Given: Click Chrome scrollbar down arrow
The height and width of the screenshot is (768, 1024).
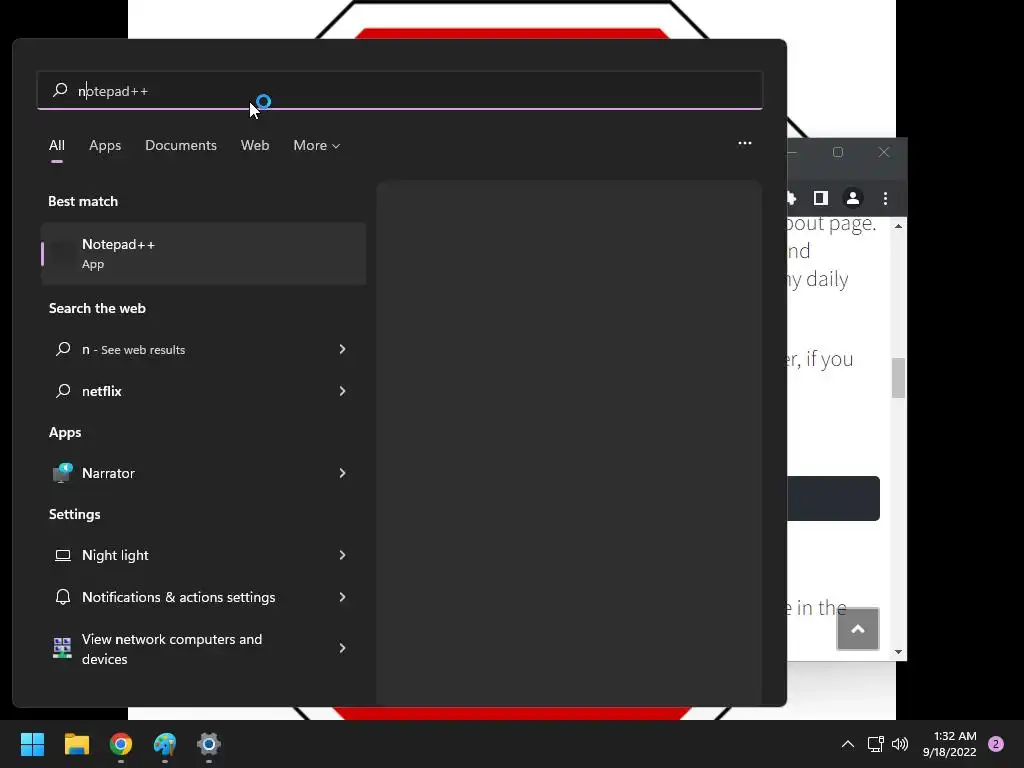Looking at the screenshot, I should tap(899, 652).
